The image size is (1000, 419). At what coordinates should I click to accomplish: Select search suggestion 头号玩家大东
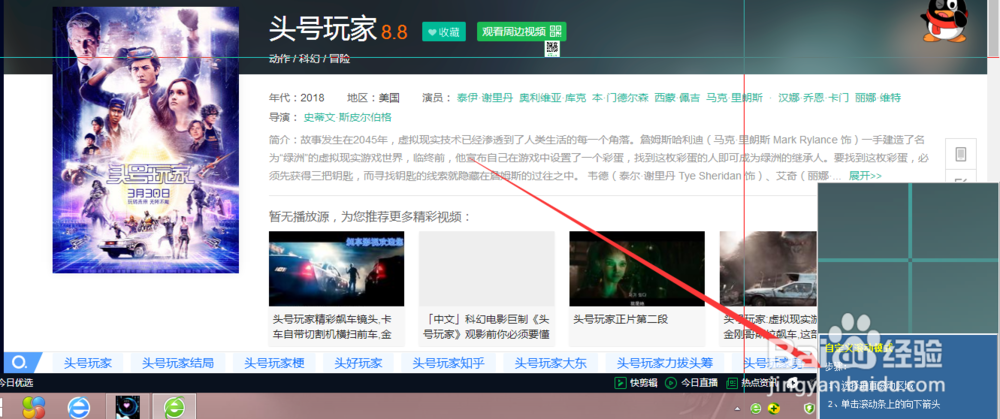tap(550, 364)
